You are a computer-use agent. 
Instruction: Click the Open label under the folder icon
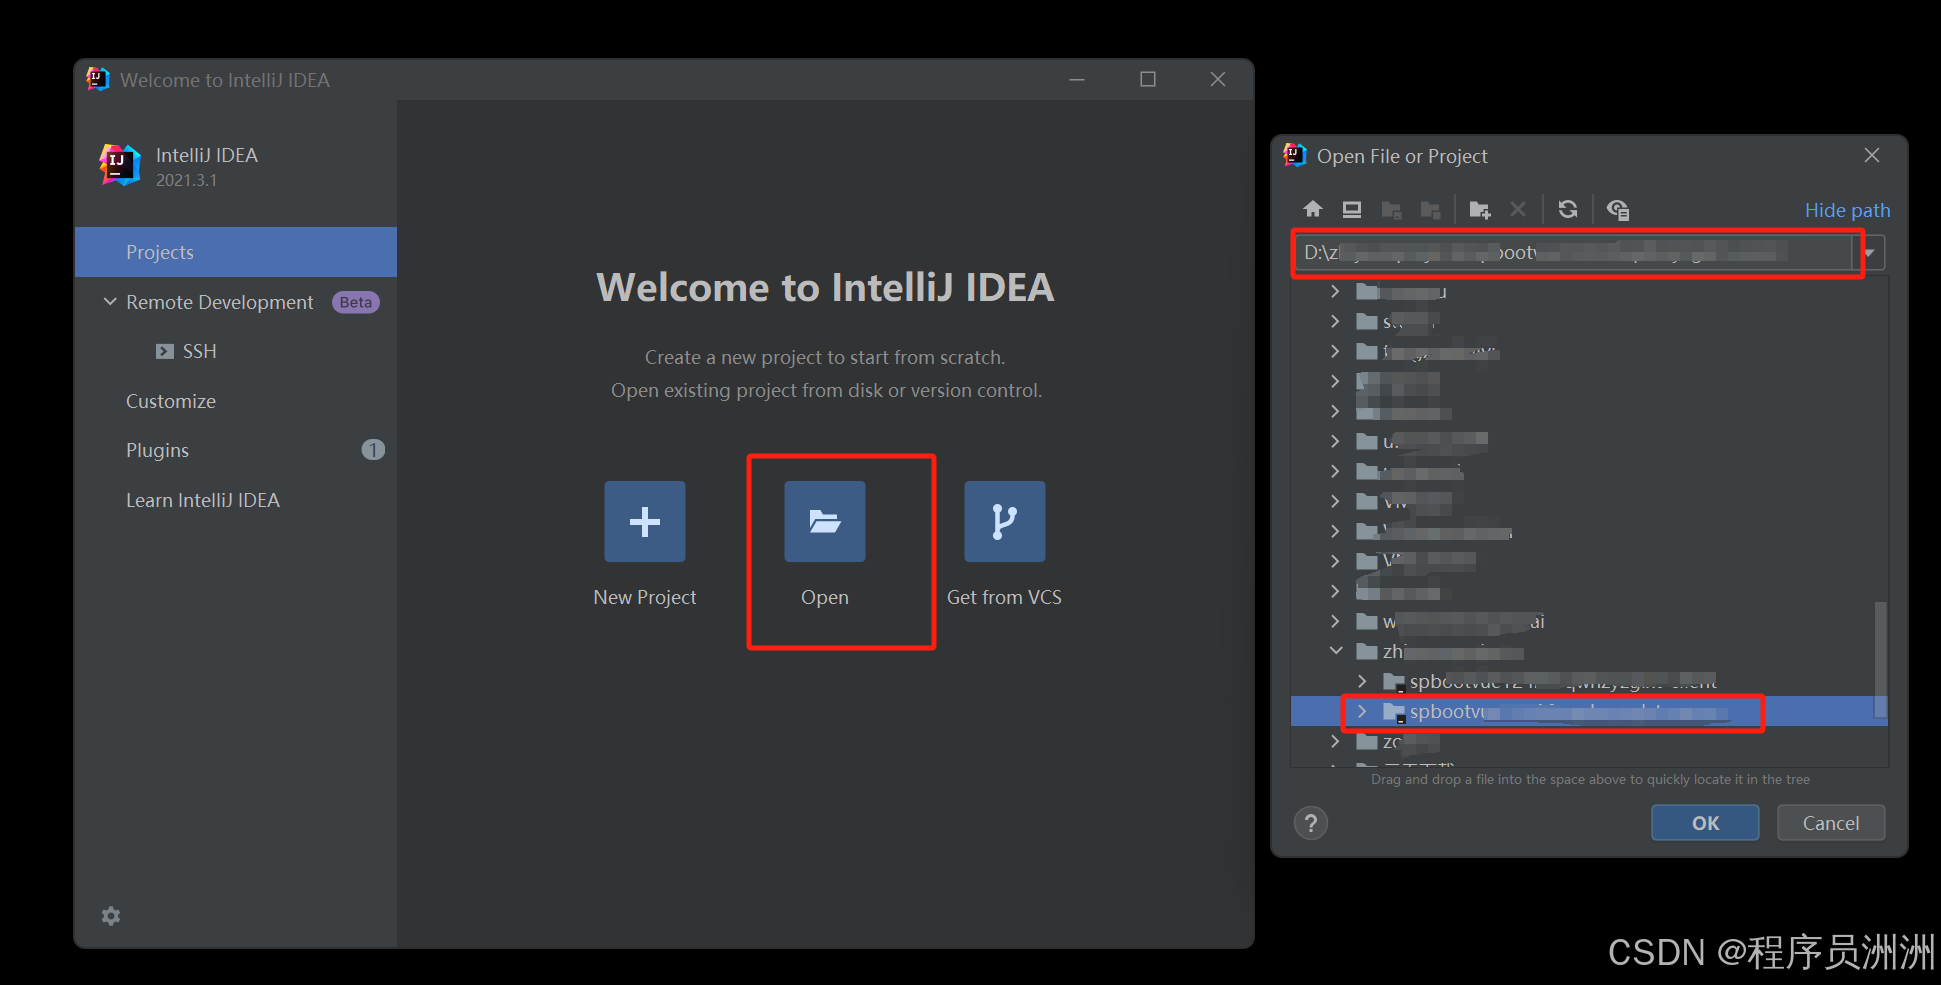point(825,597)
